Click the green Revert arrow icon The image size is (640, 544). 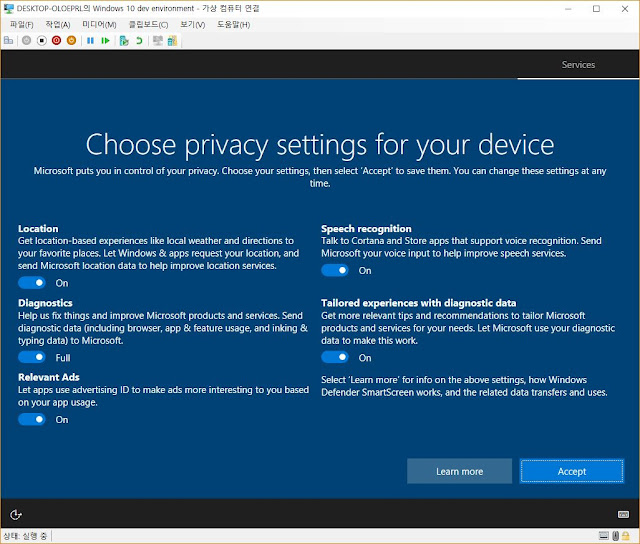[x=139, y=40]
